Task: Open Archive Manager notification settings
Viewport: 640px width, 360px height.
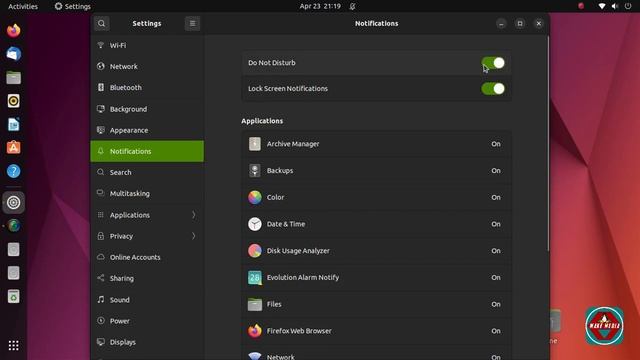Action: [x=376, y=144]
